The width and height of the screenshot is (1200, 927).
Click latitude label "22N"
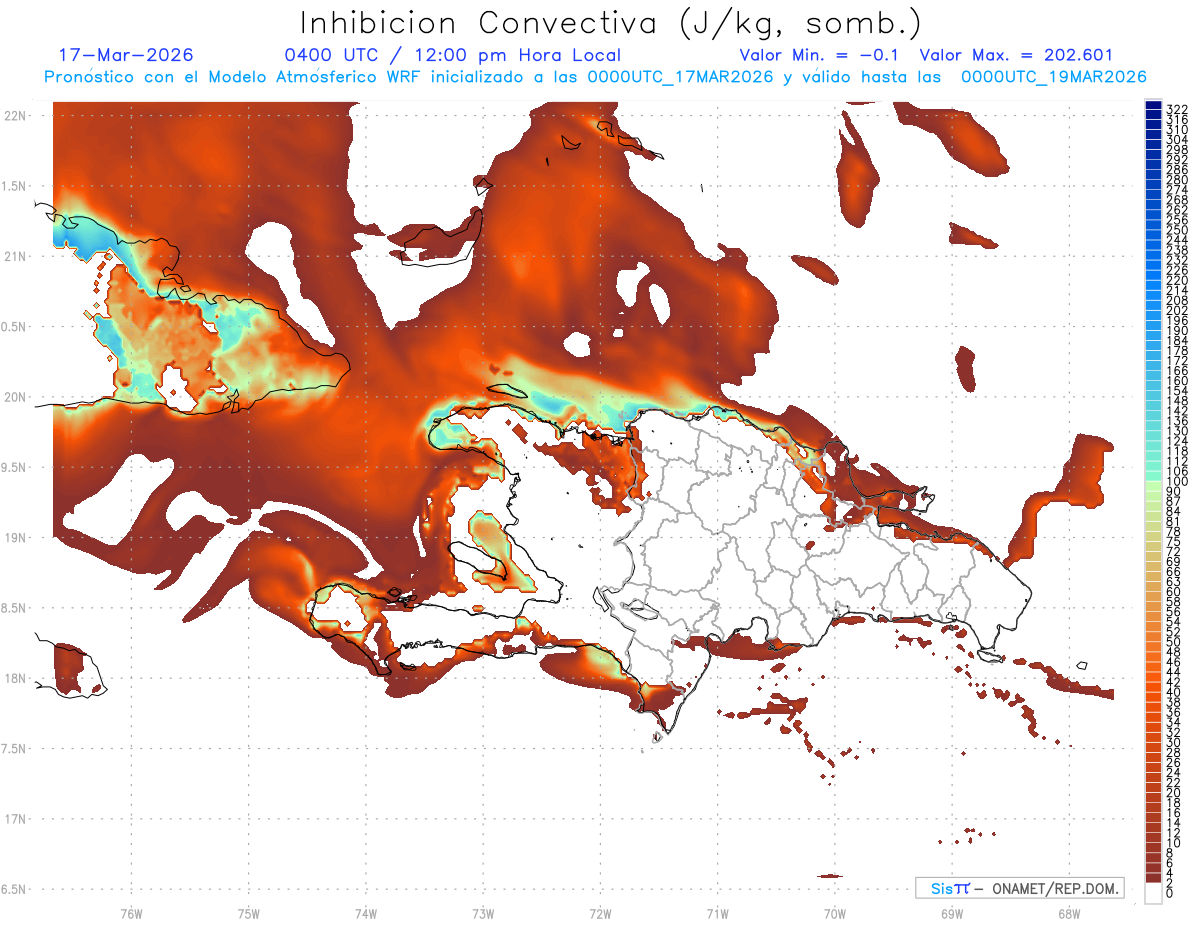pyautogui.click(x=15, y=115)
